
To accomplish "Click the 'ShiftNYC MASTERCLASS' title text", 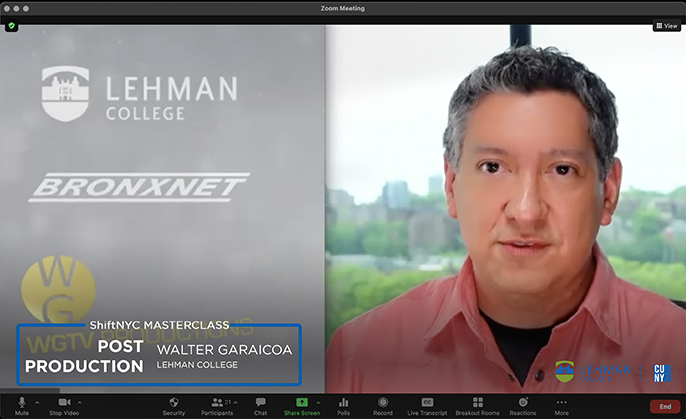I will [159, 325].
